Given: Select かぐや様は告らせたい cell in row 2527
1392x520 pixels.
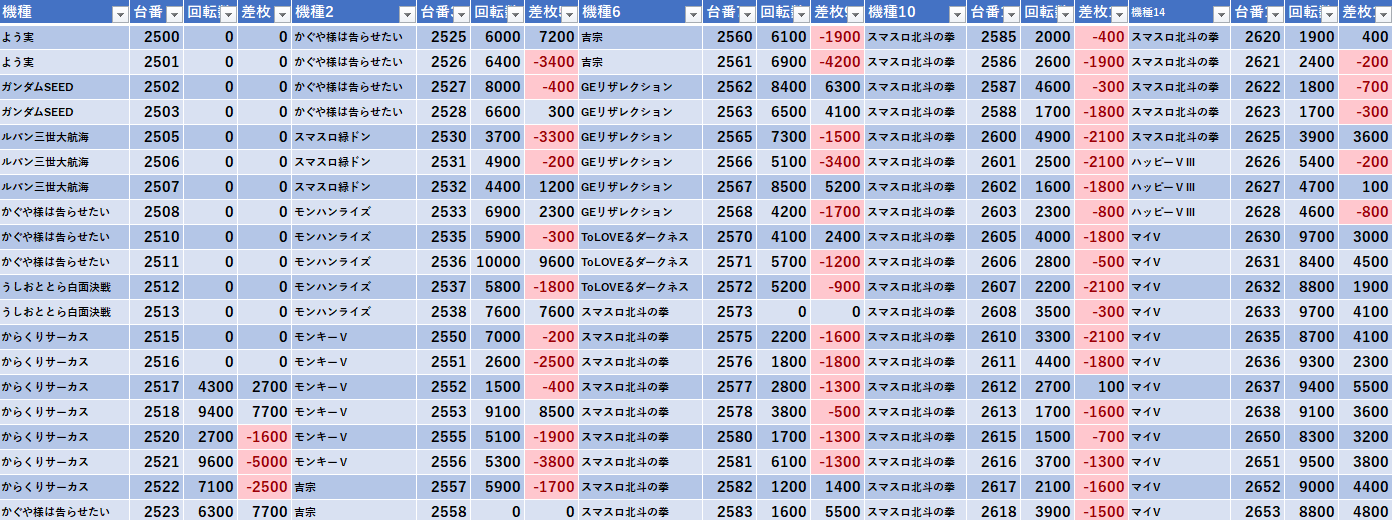Looking at the screenshot, I should [x=354, y=87].
